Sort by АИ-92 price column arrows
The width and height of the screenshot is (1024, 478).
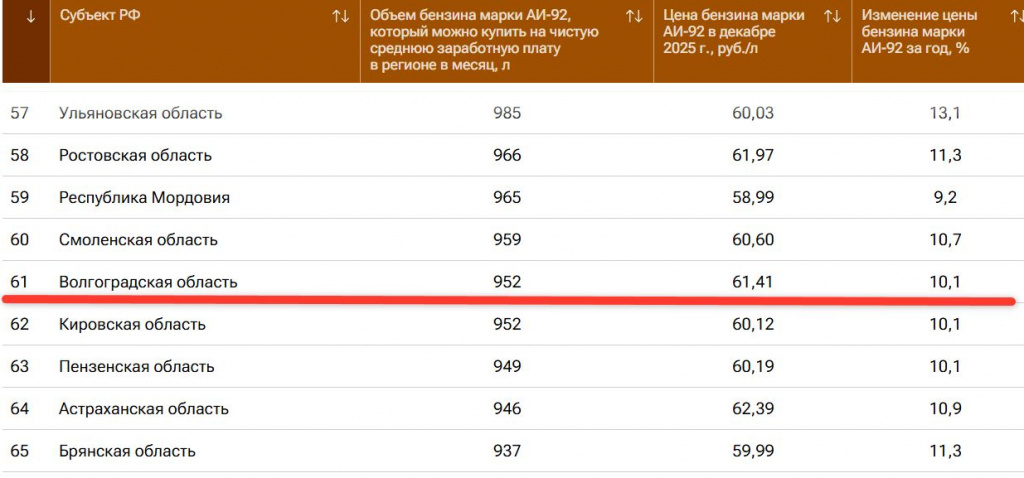[x=831, y=16]
